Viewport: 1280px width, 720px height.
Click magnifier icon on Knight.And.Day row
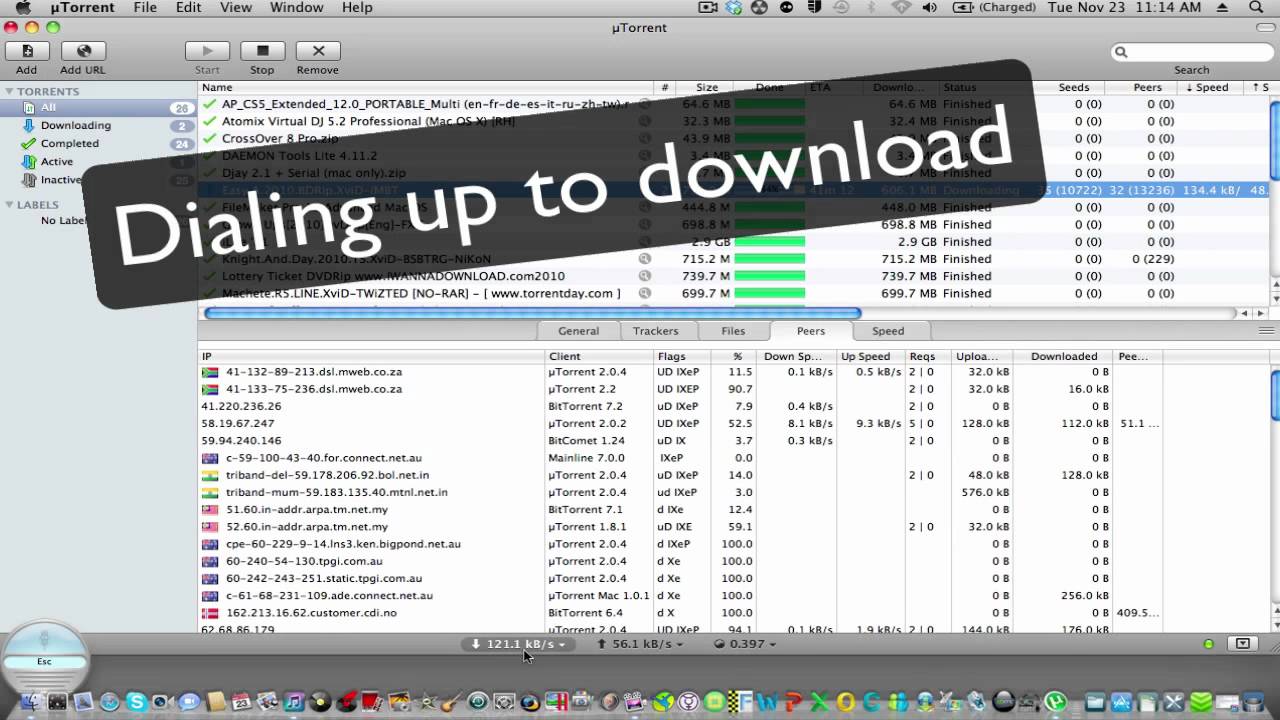tap(645, 259)
